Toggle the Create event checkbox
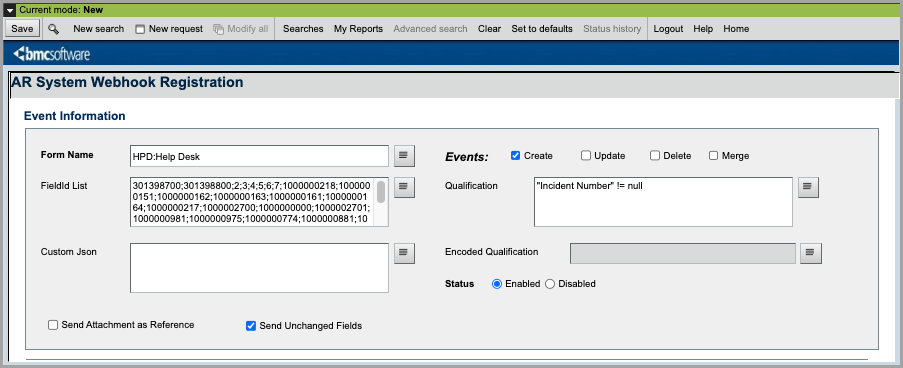The image size is (903, 368). click(x=515, y=155)
